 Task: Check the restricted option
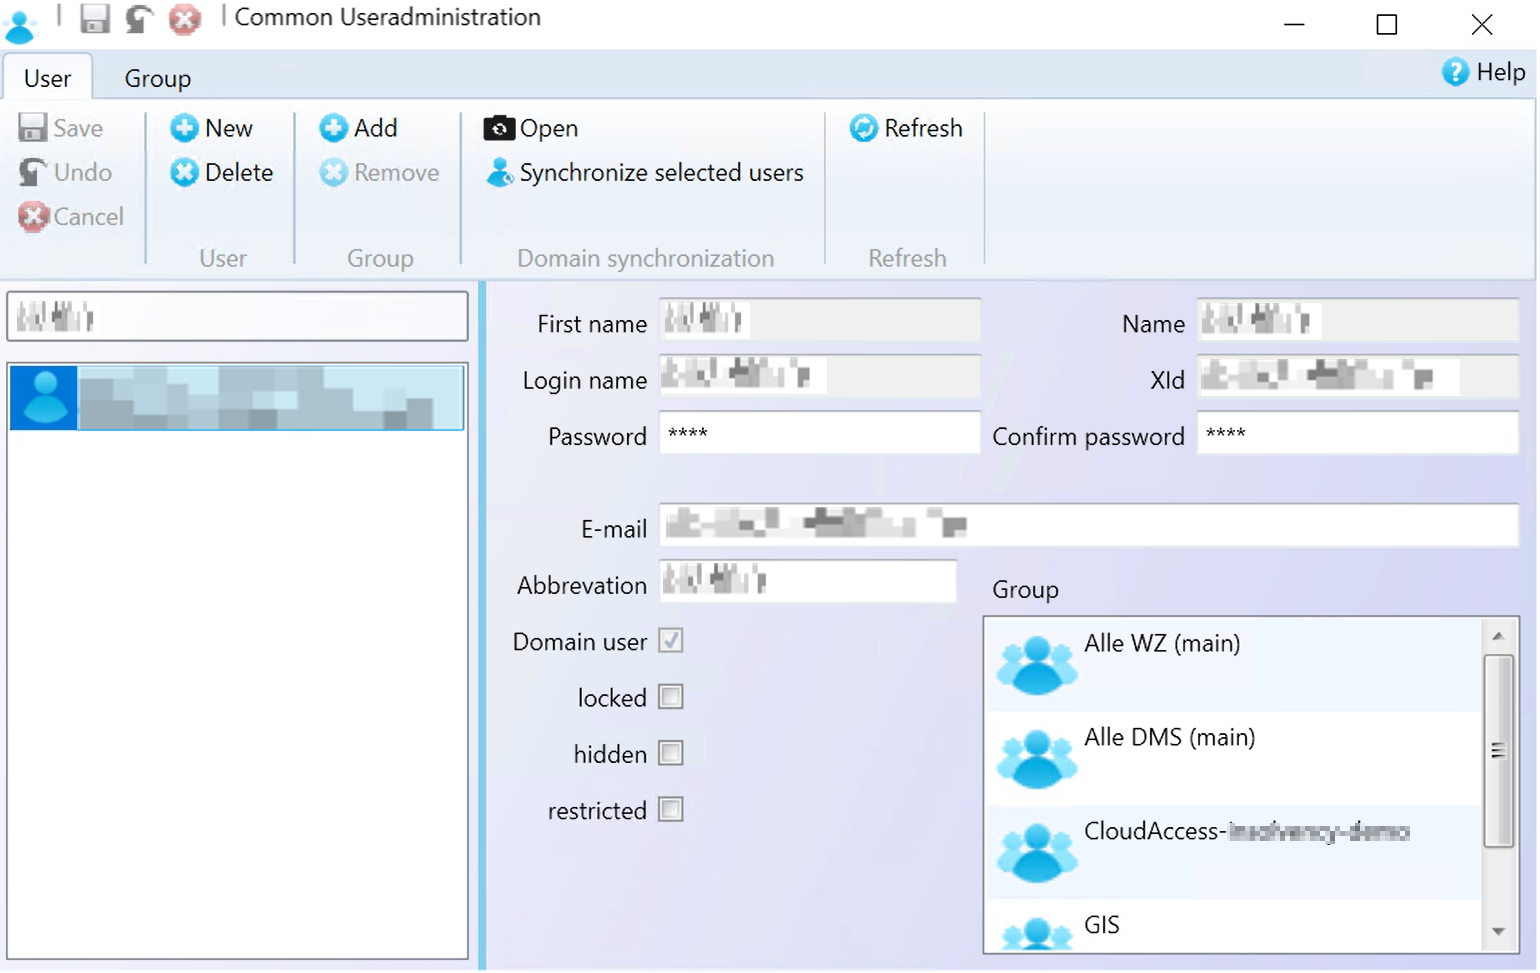tap(671, 809)
